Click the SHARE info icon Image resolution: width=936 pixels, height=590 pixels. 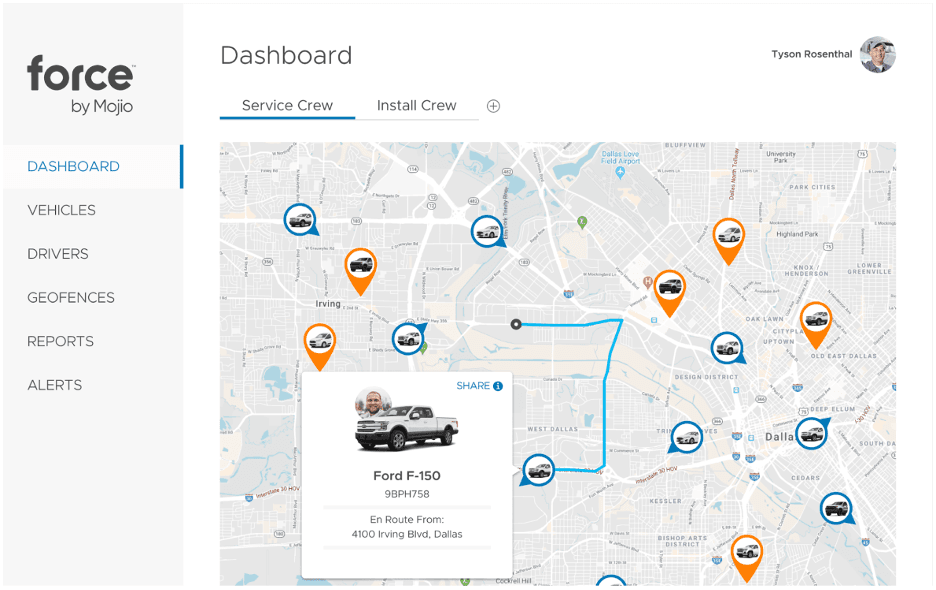tap(498, 386)
